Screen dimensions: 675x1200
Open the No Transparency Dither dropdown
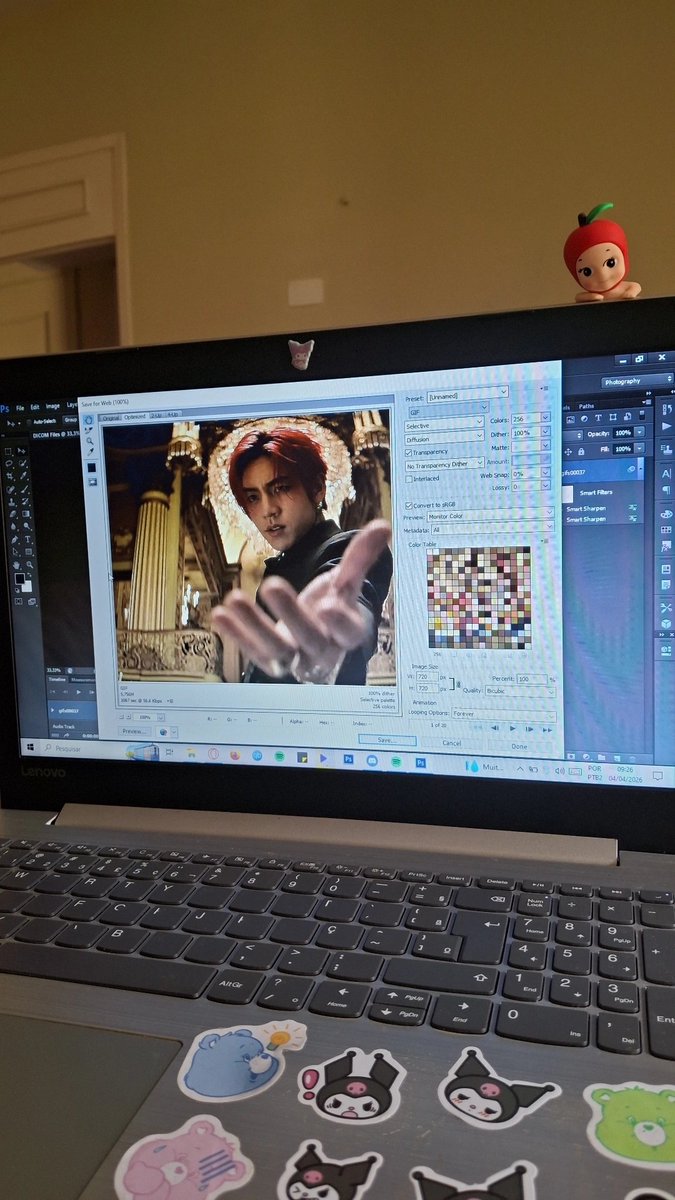tap(445, 463)
